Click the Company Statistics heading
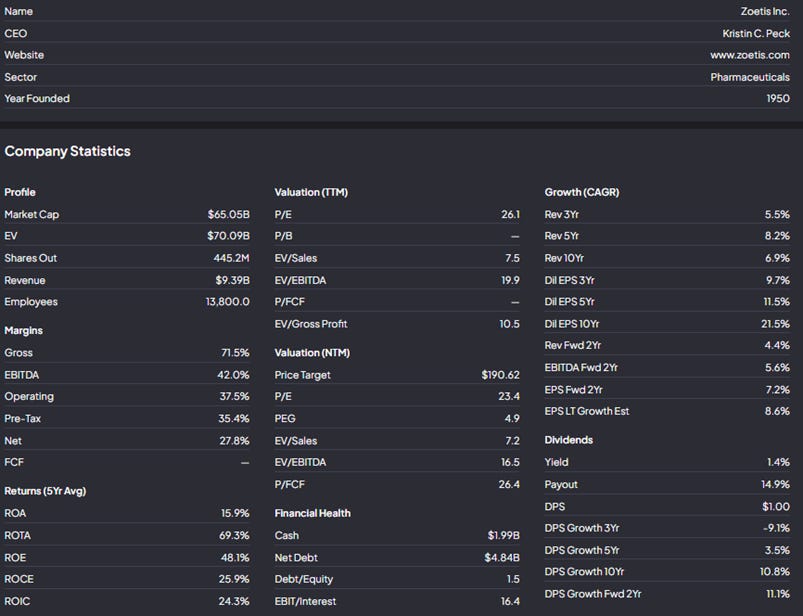This screenshot has height=616, width=803. tap(68, 151)
